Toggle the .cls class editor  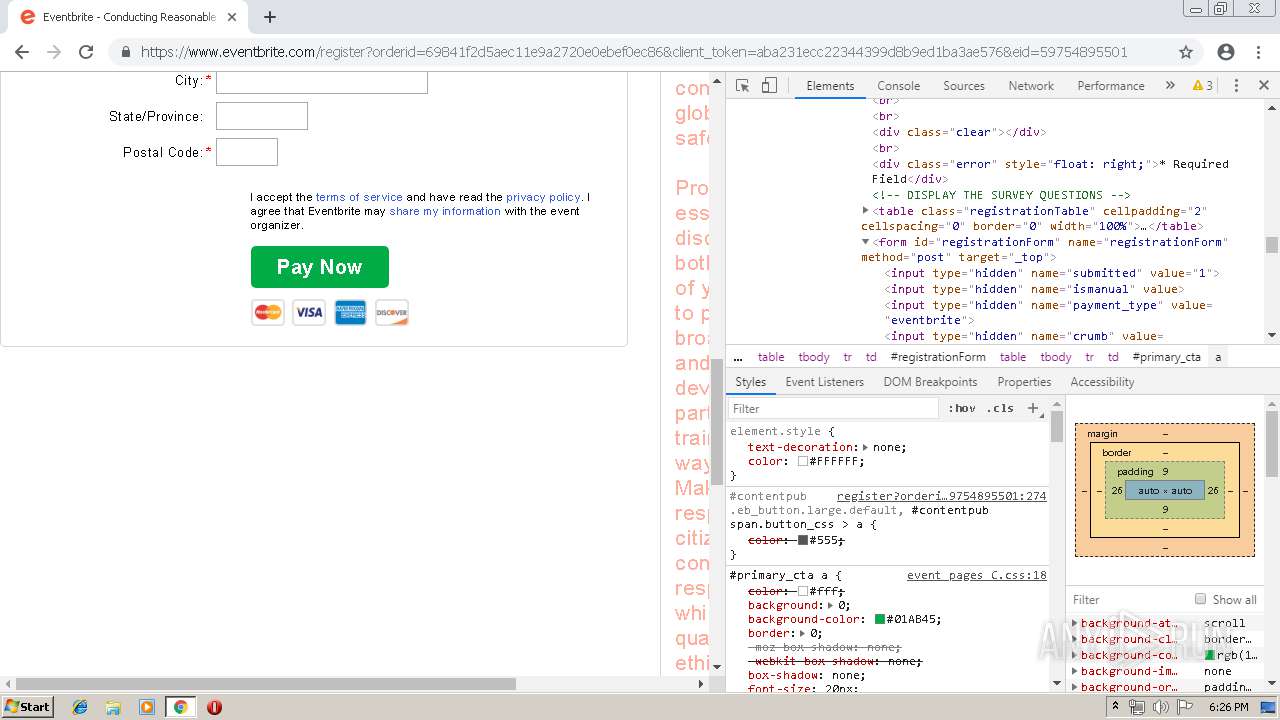click(1000, 408)
